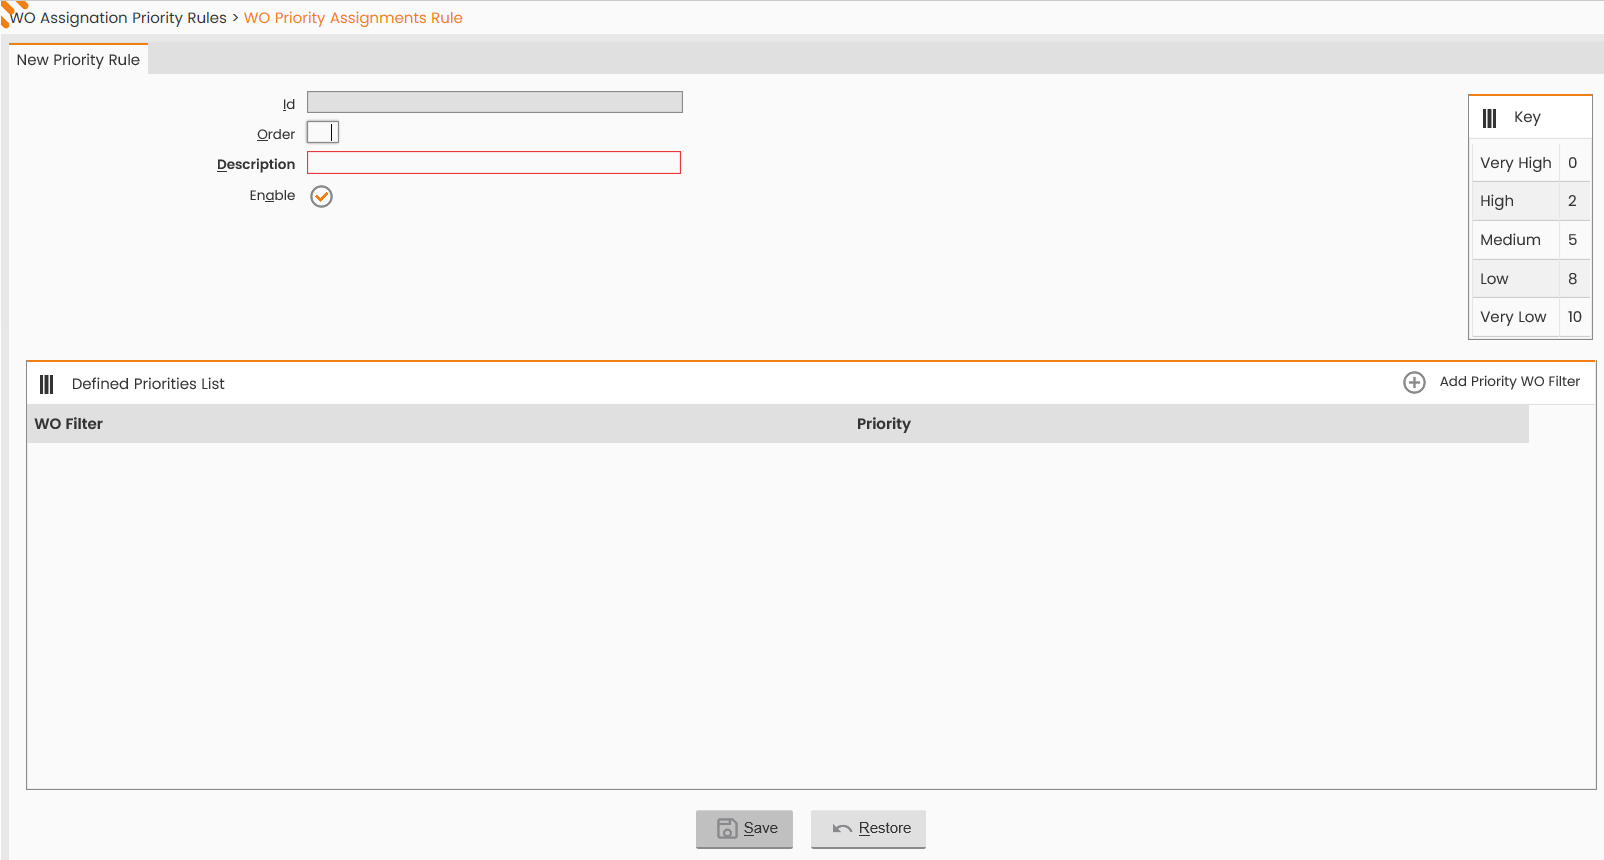This screenshot has height=860, width=1604.
Task: Select the Very Low key row
Action: coord(1531,317)
